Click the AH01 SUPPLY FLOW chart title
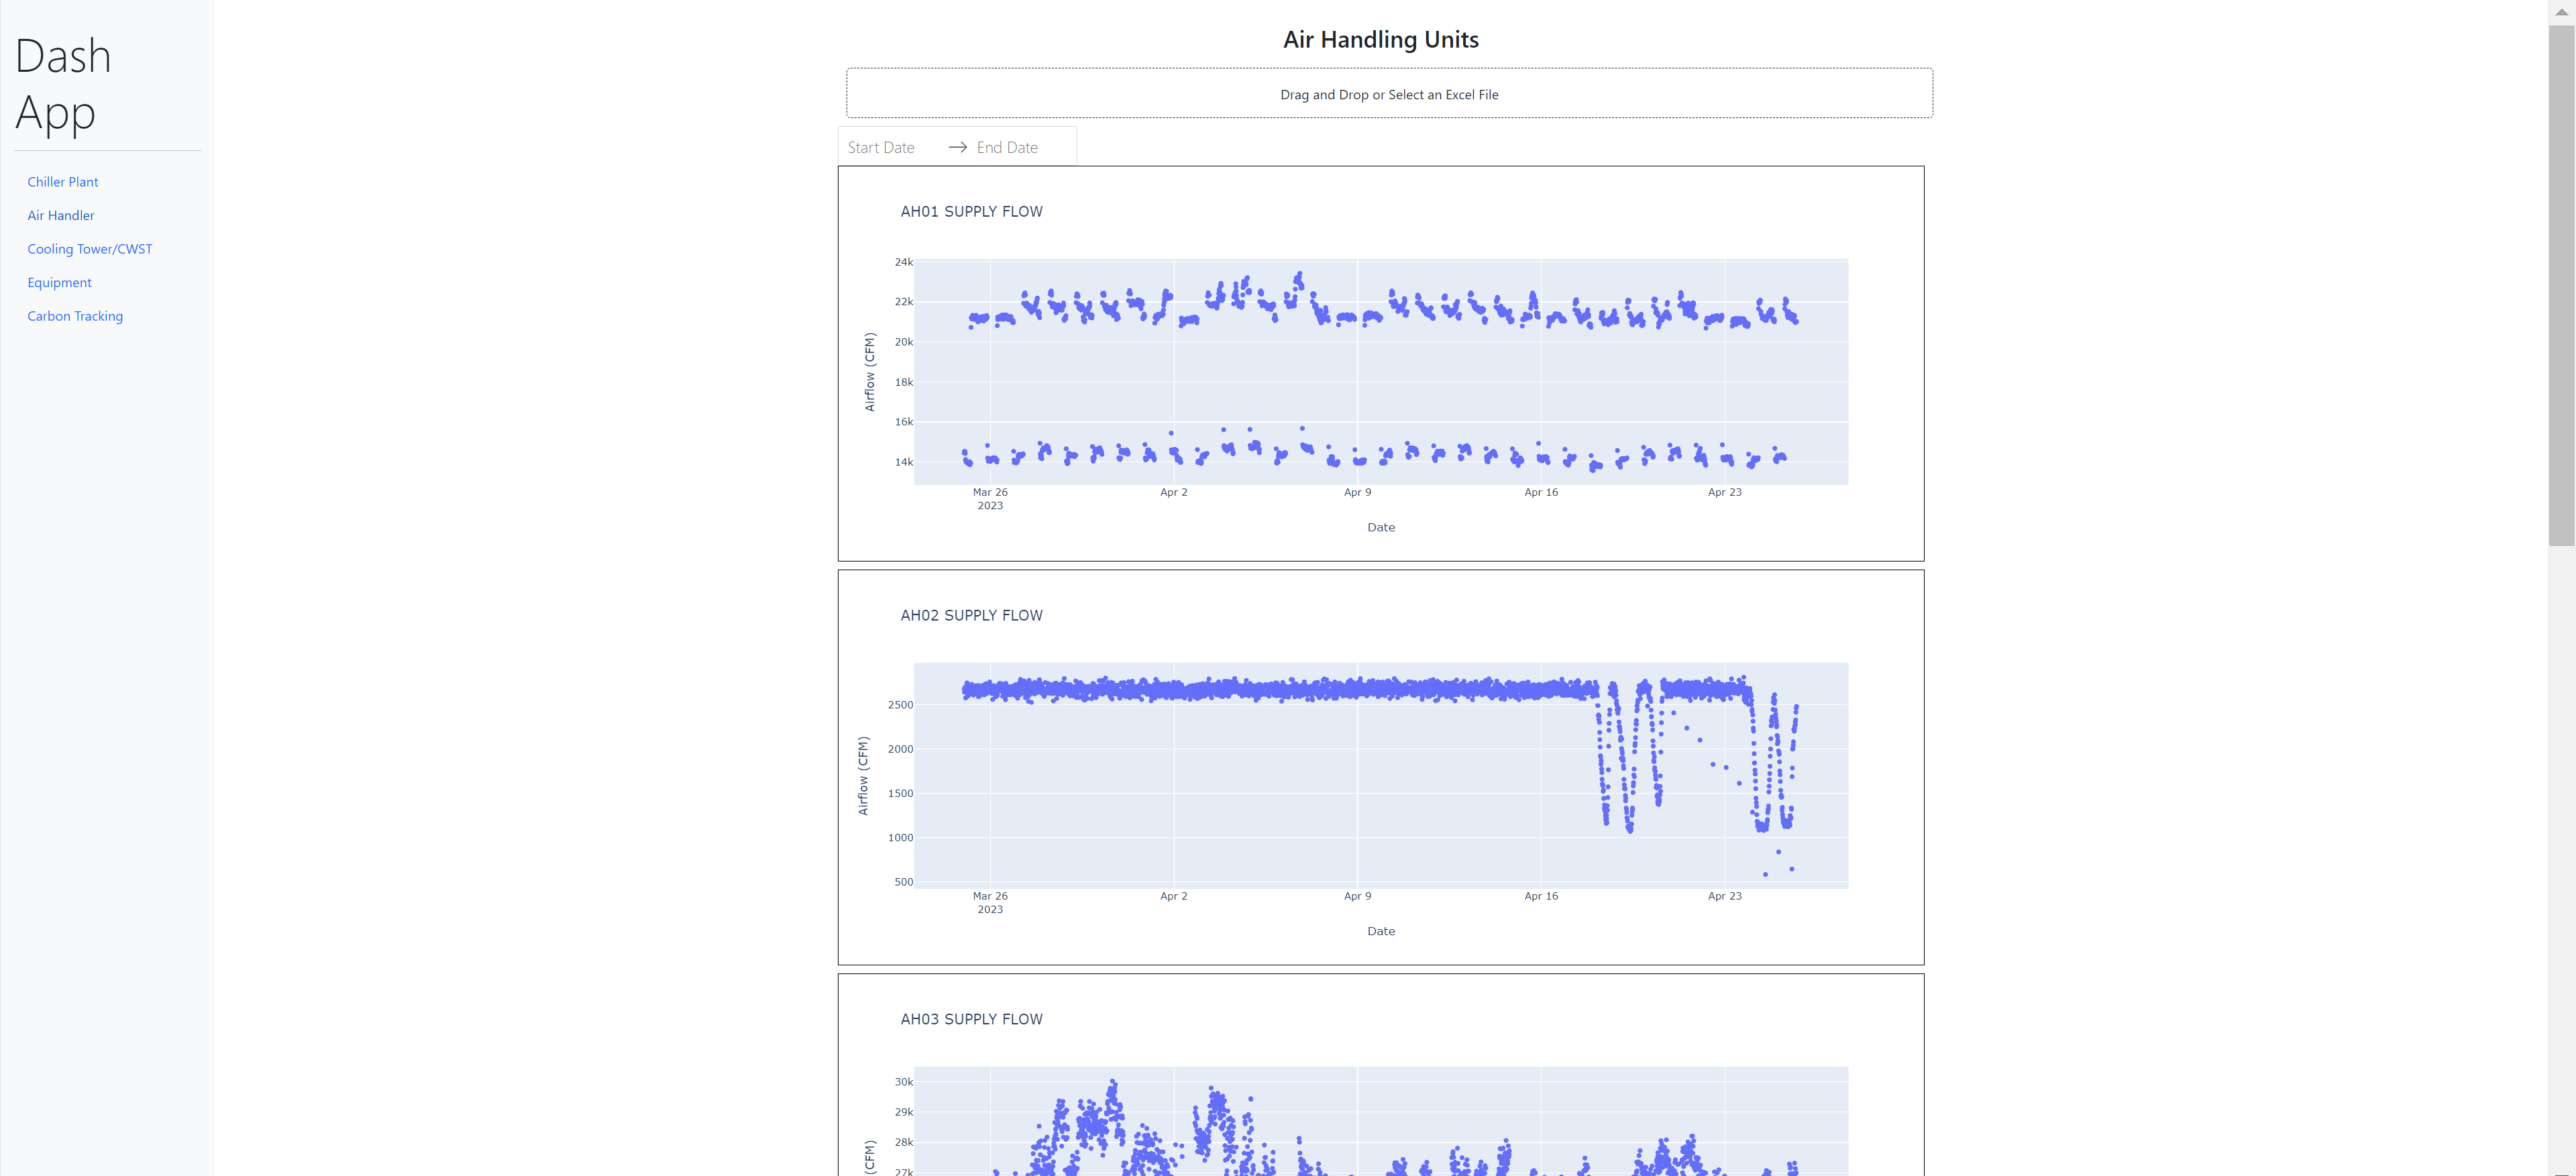Screen dimensions: 2576x1176 pyautogui.click(x=971, y=211)
